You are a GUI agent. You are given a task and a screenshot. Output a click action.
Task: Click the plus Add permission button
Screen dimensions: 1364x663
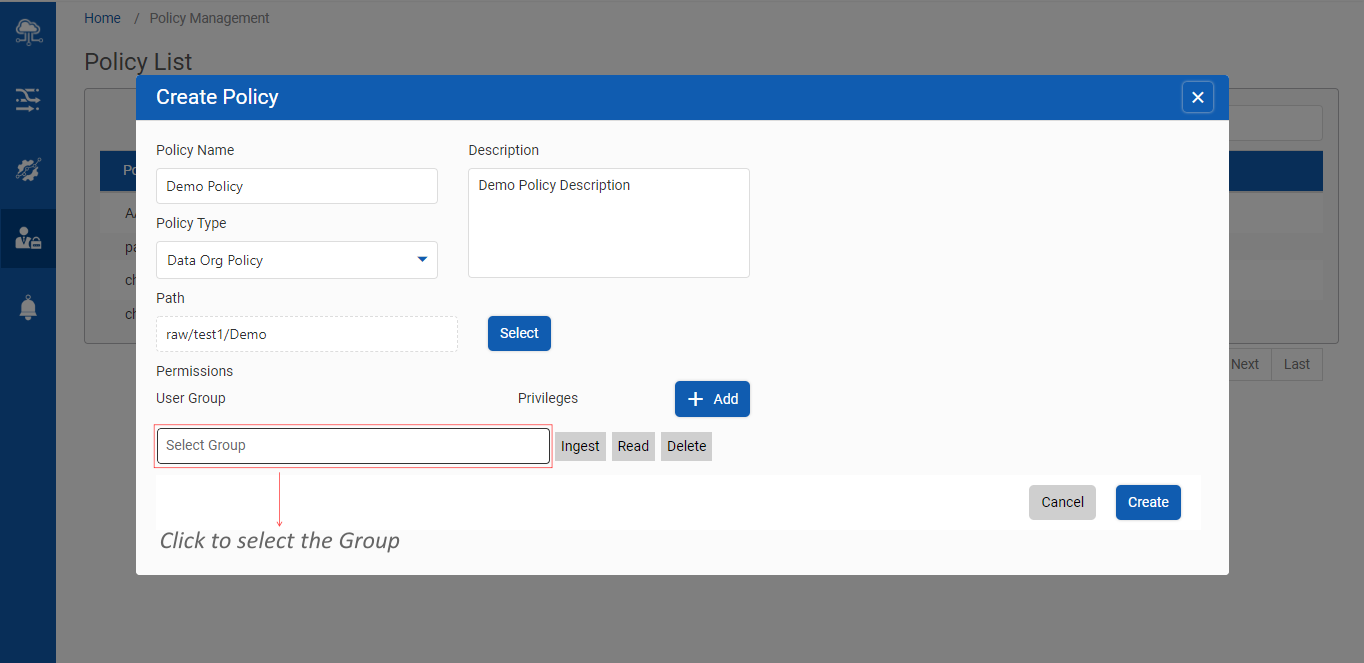[712, 399]
